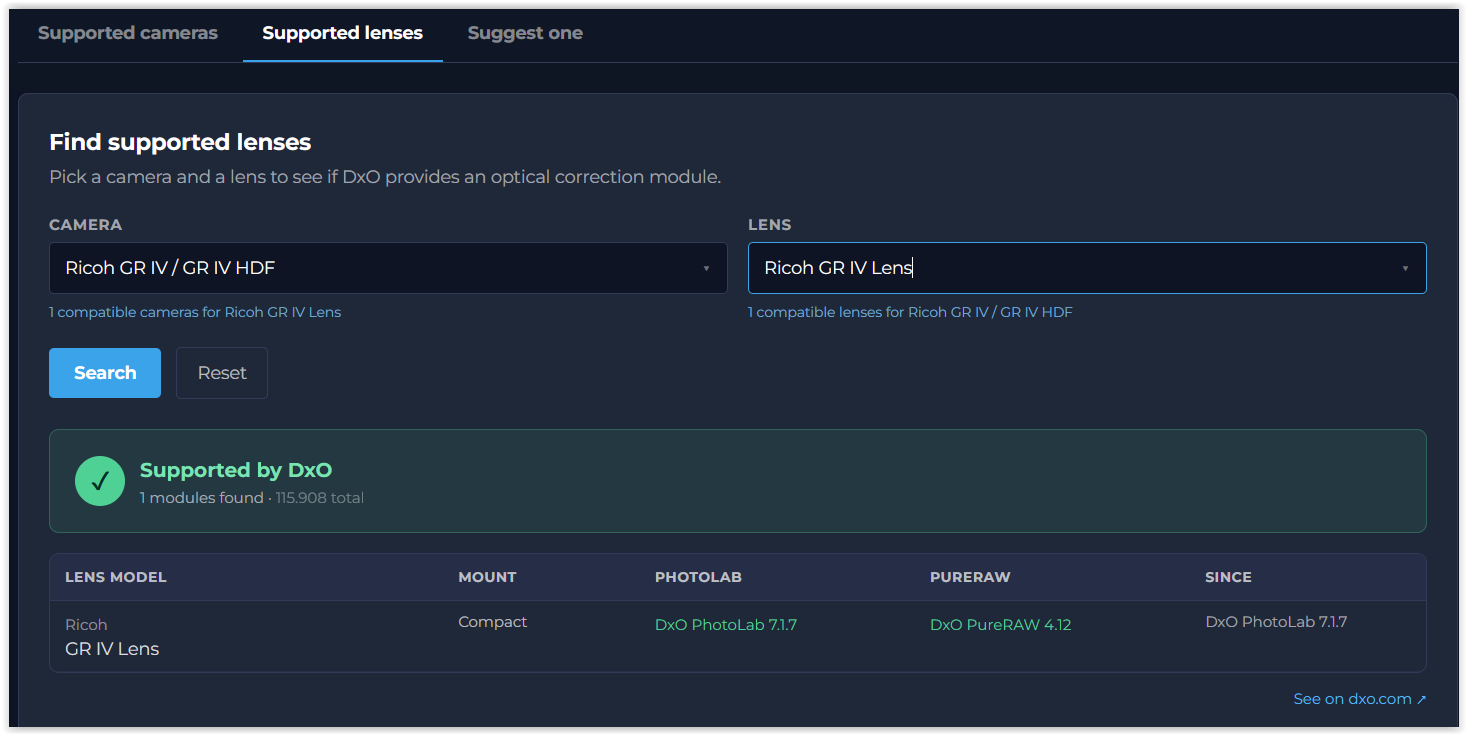Click the Supported by DxO heading
1467x735 pixels.
(236, 470)
